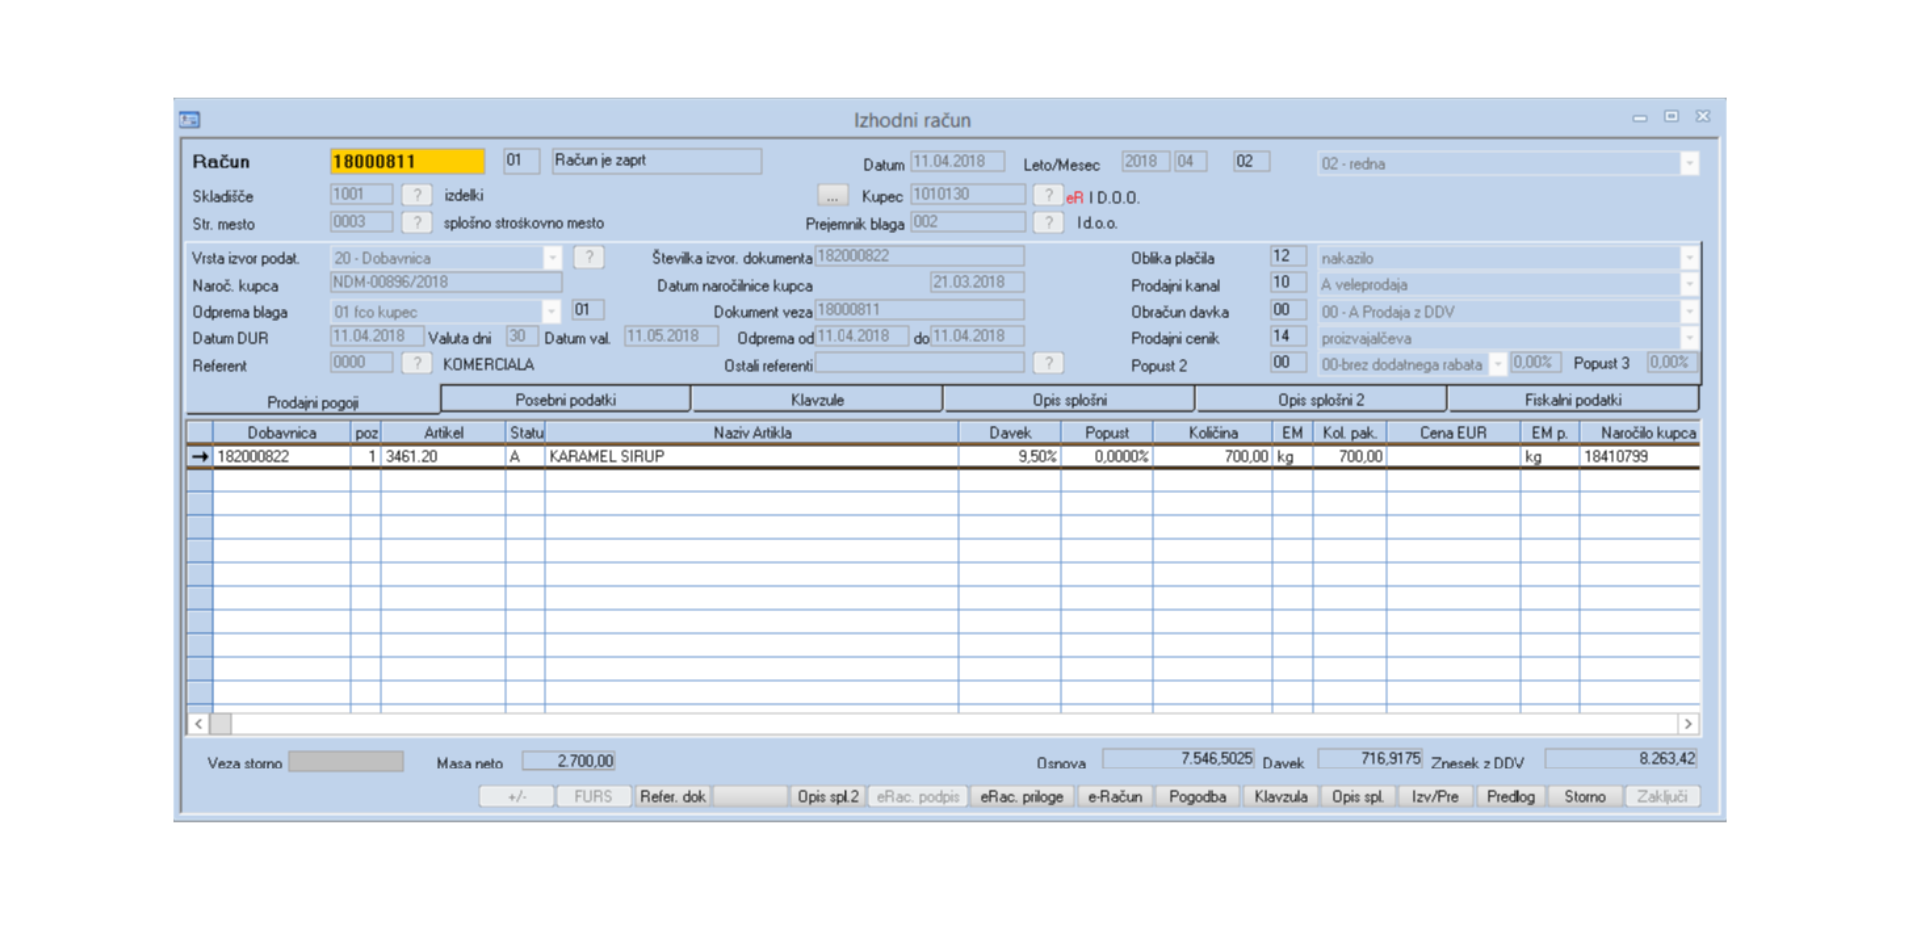This screenshot has width=1914, height=926.
Task: Click the Številka izvor. dokumenta field 182000822
Action: tap(919, 256)
